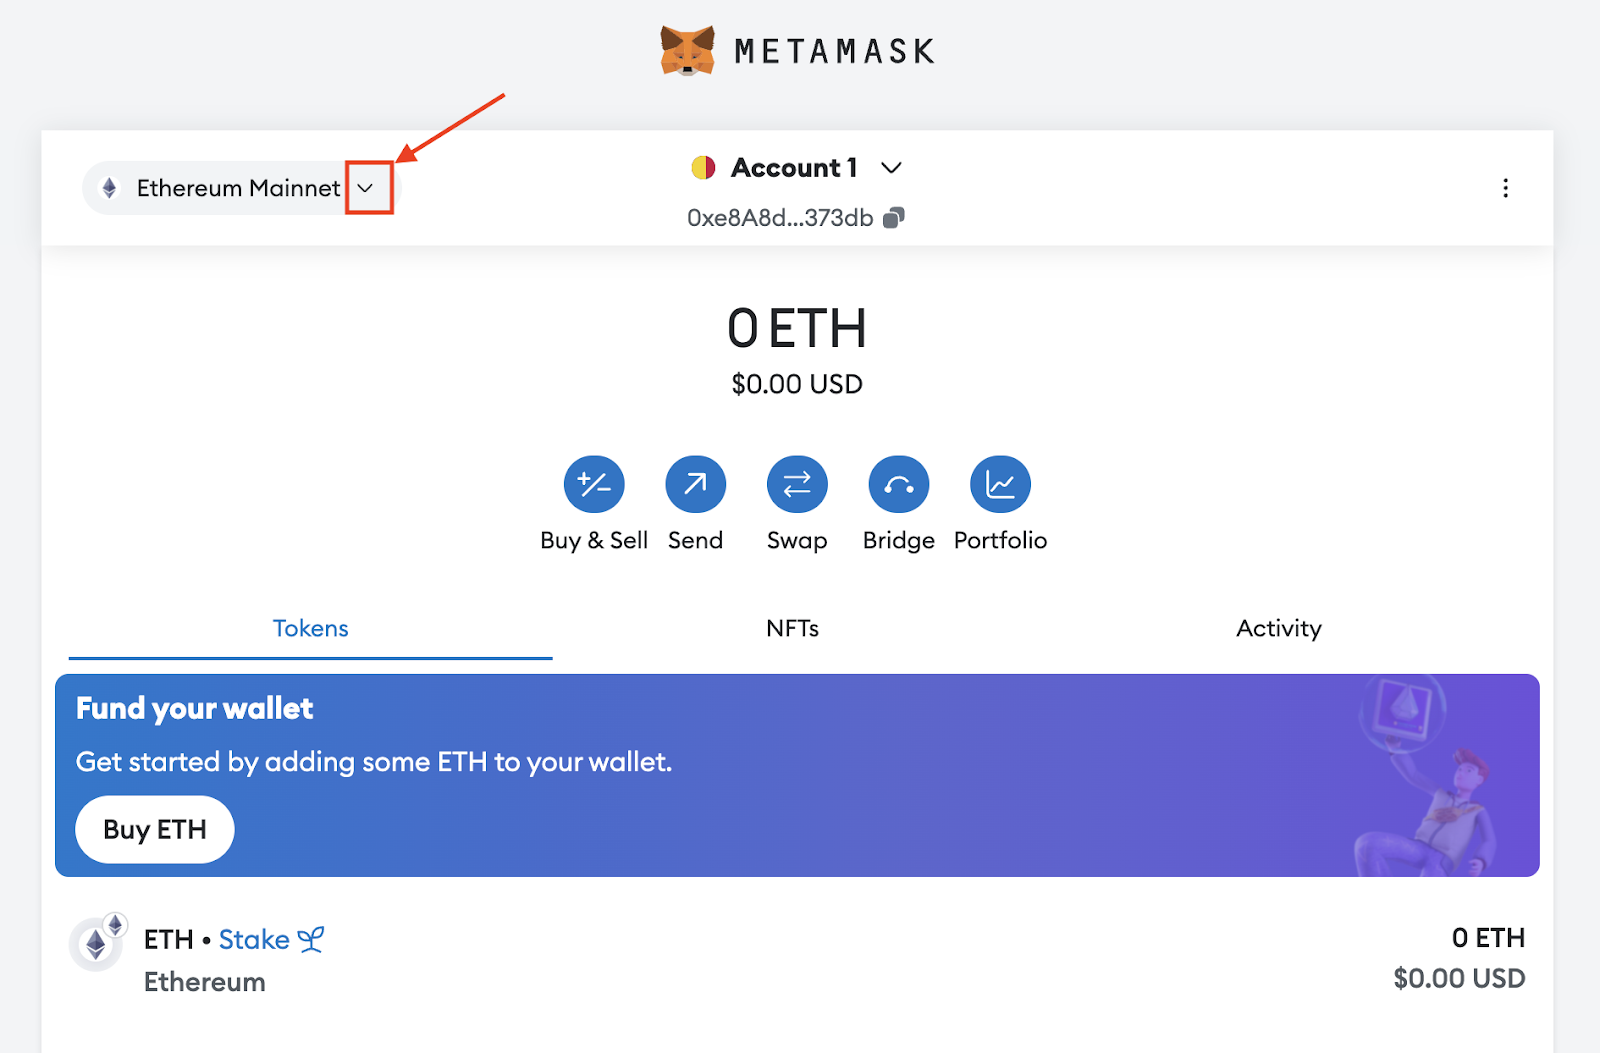Click the Ethereum diamond network icon

click(x=110, y=188)
